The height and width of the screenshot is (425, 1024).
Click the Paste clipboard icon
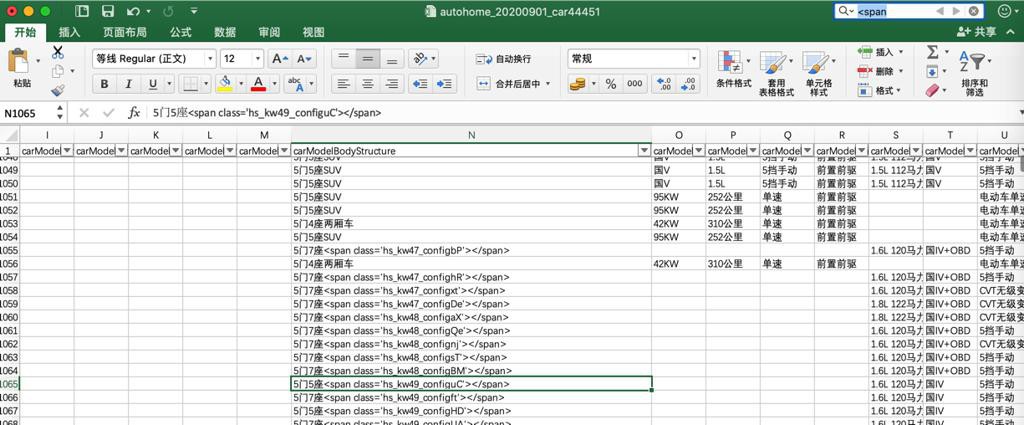21,61
